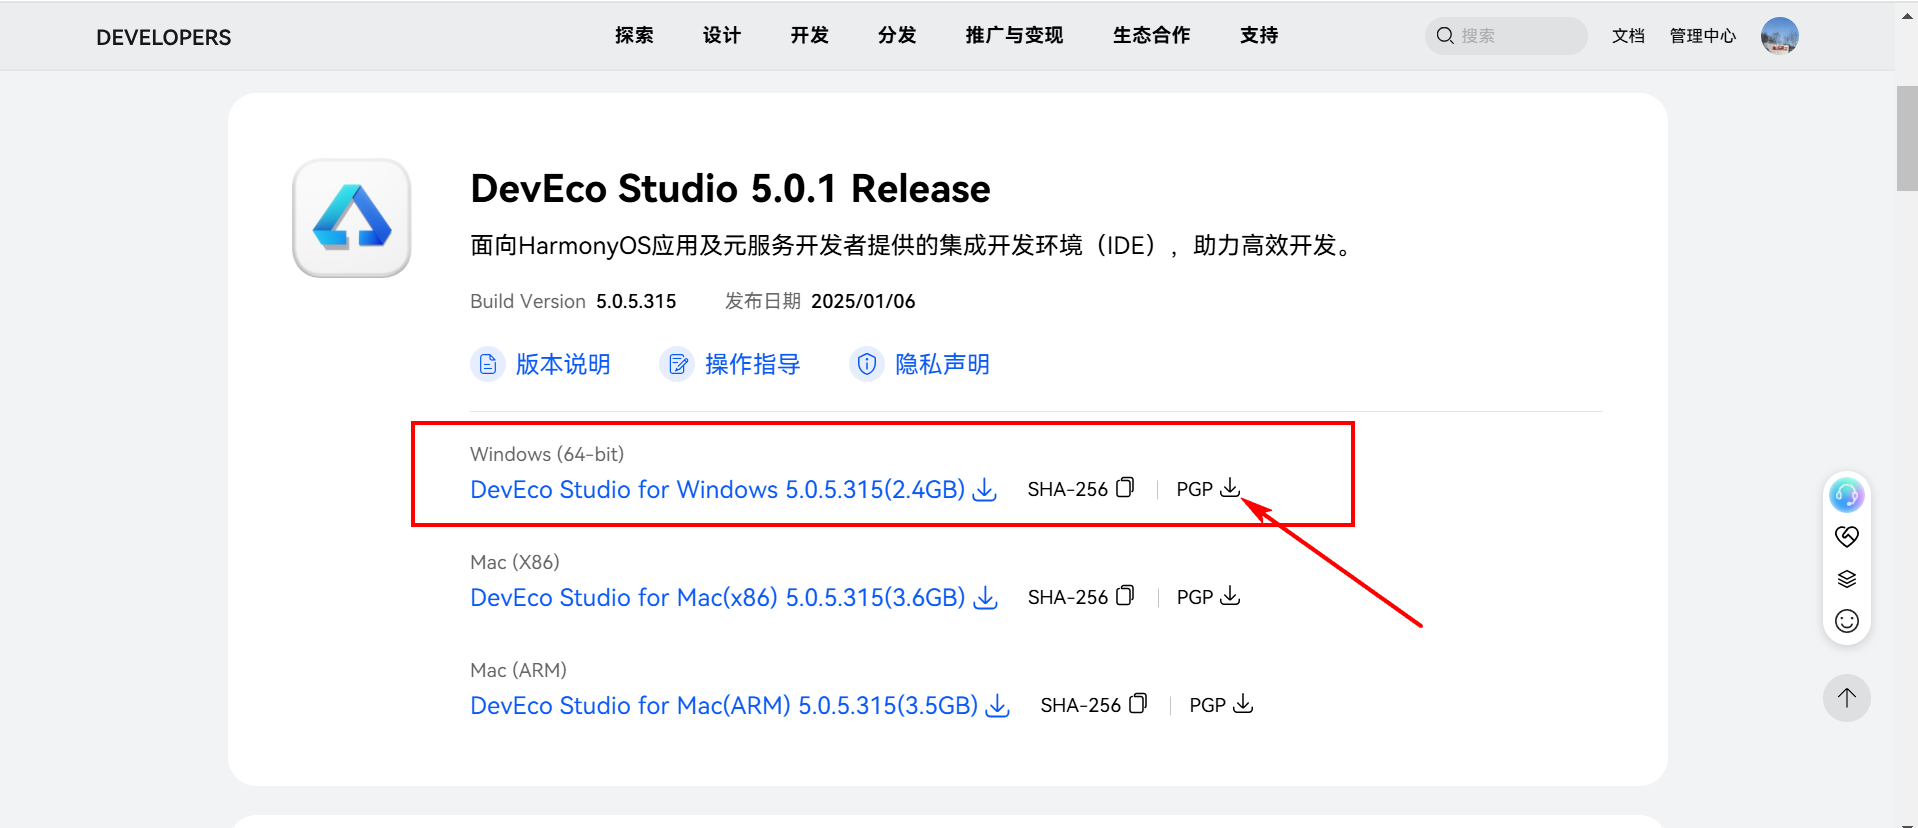Screen dimensions: 1918x828
Task: Download PGP for the Mac(x86) package
Action: coord(1230,595)
